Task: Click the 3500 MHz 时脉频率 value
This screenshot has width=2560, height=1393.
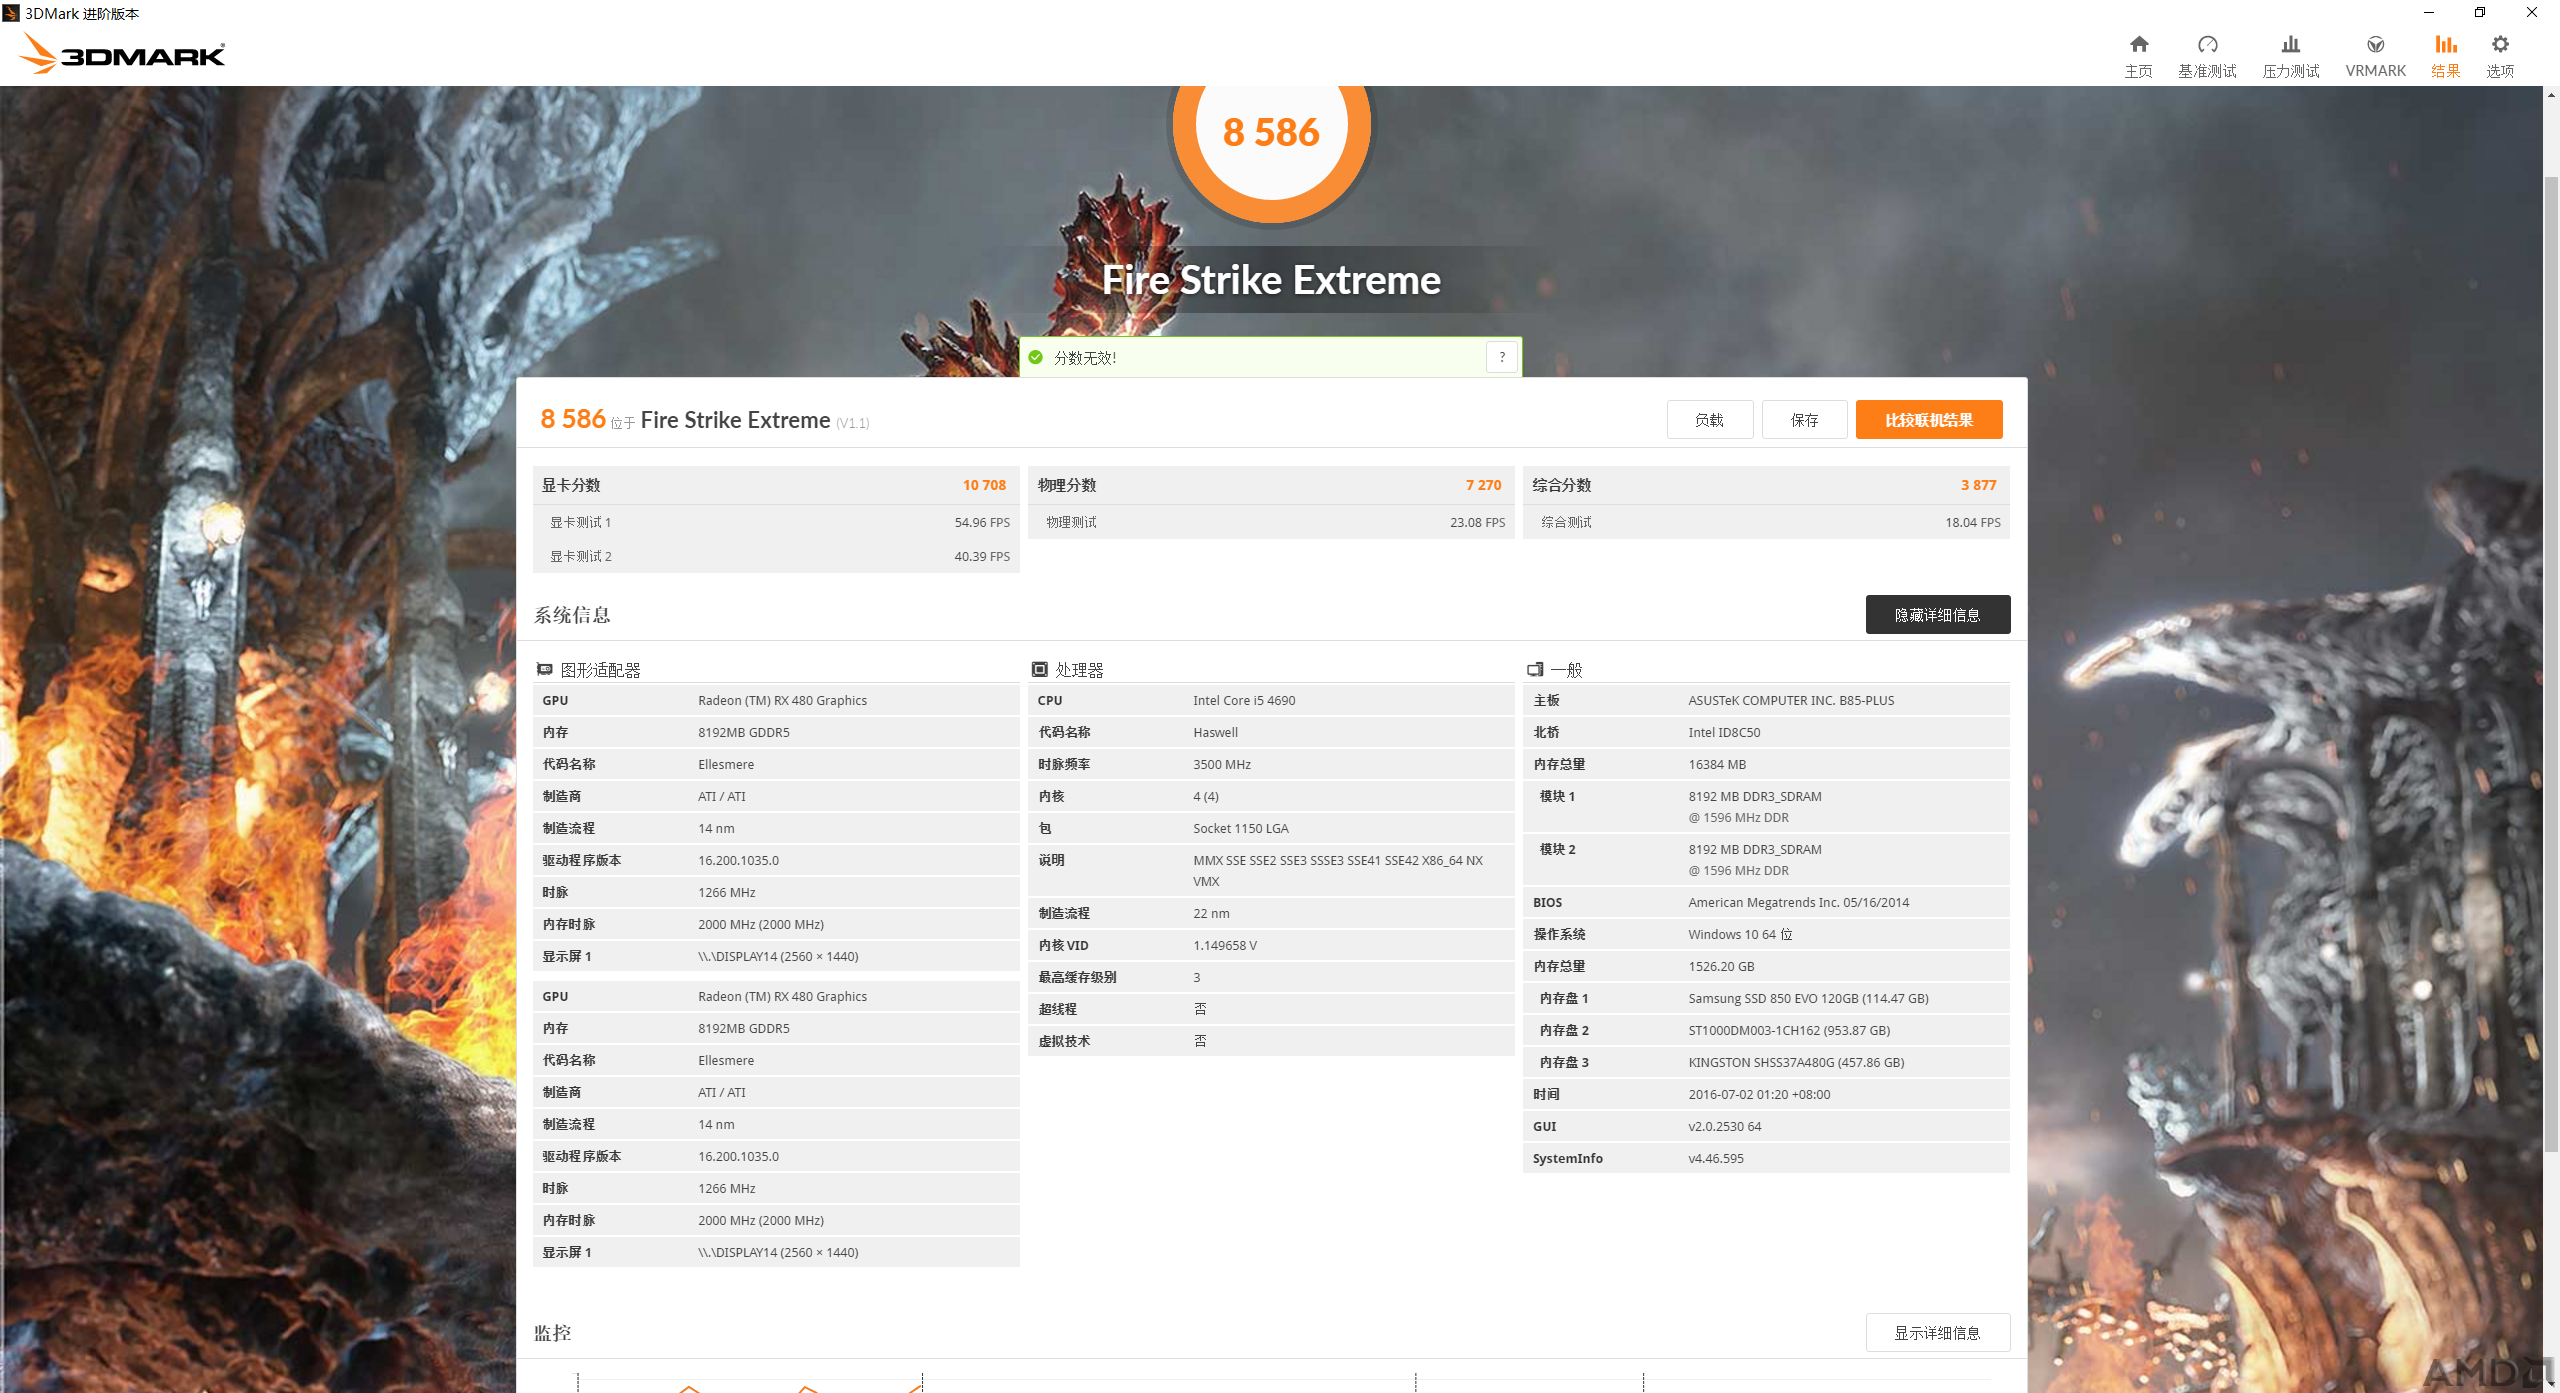Action: (x=1222, y=764)
